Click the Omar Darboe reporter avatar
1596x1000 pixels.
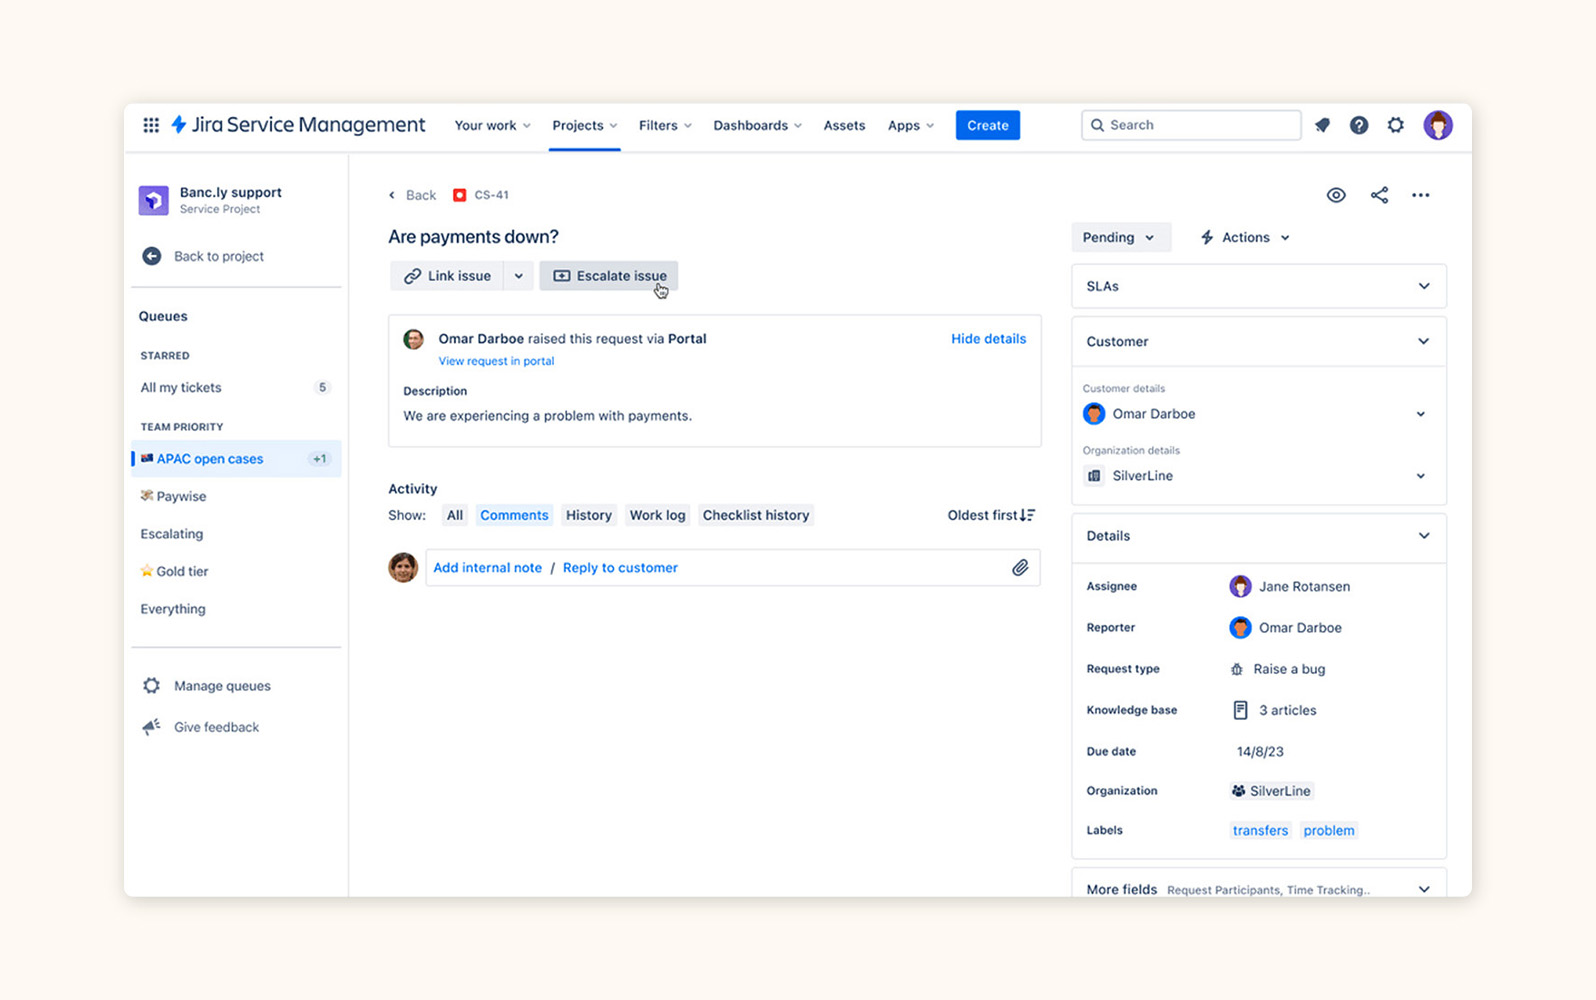1240,628
